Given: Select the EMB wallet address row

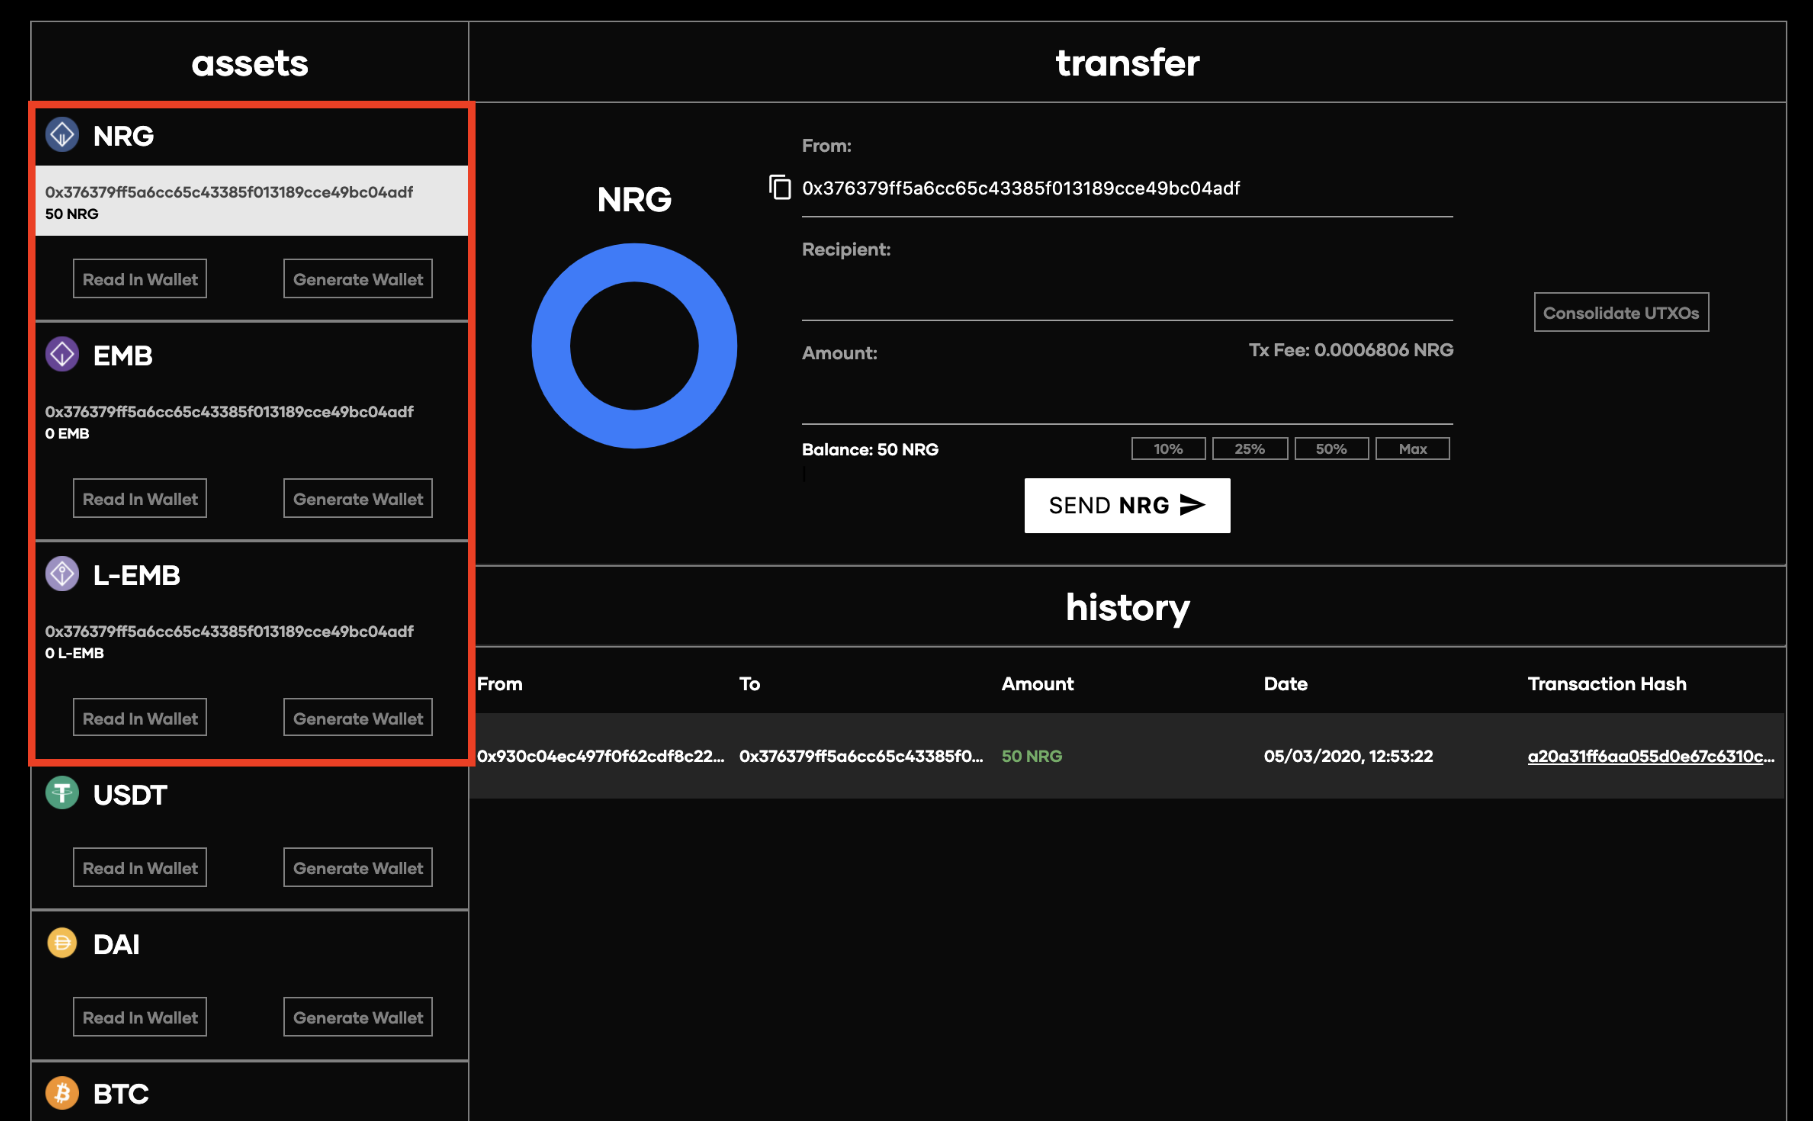Looking at the screenshot, I should click(252, 421).
